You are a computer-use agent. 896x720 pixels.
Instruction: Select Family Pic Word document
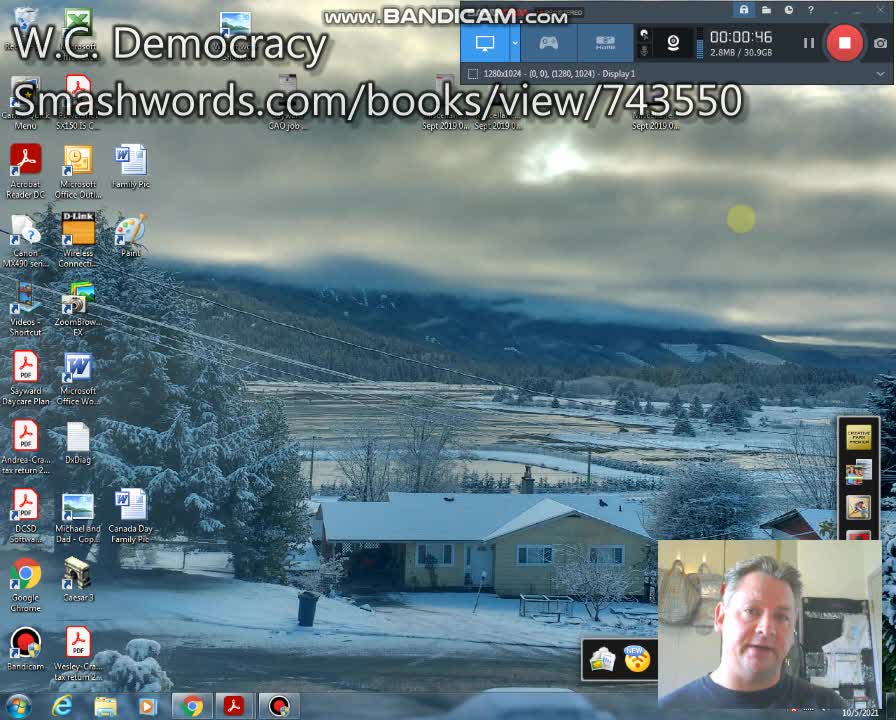[131, 166]
